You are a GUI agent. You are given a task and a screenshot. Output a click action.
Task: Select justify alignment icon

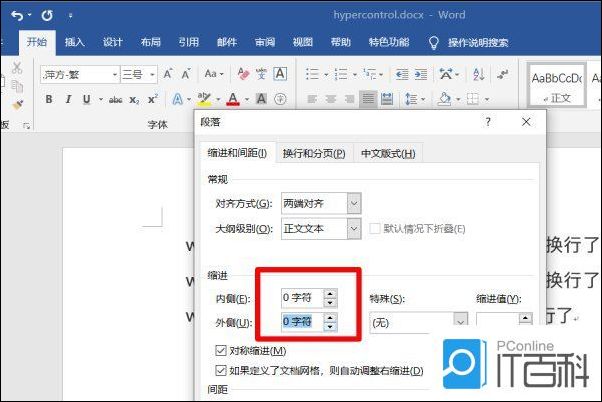368,99
